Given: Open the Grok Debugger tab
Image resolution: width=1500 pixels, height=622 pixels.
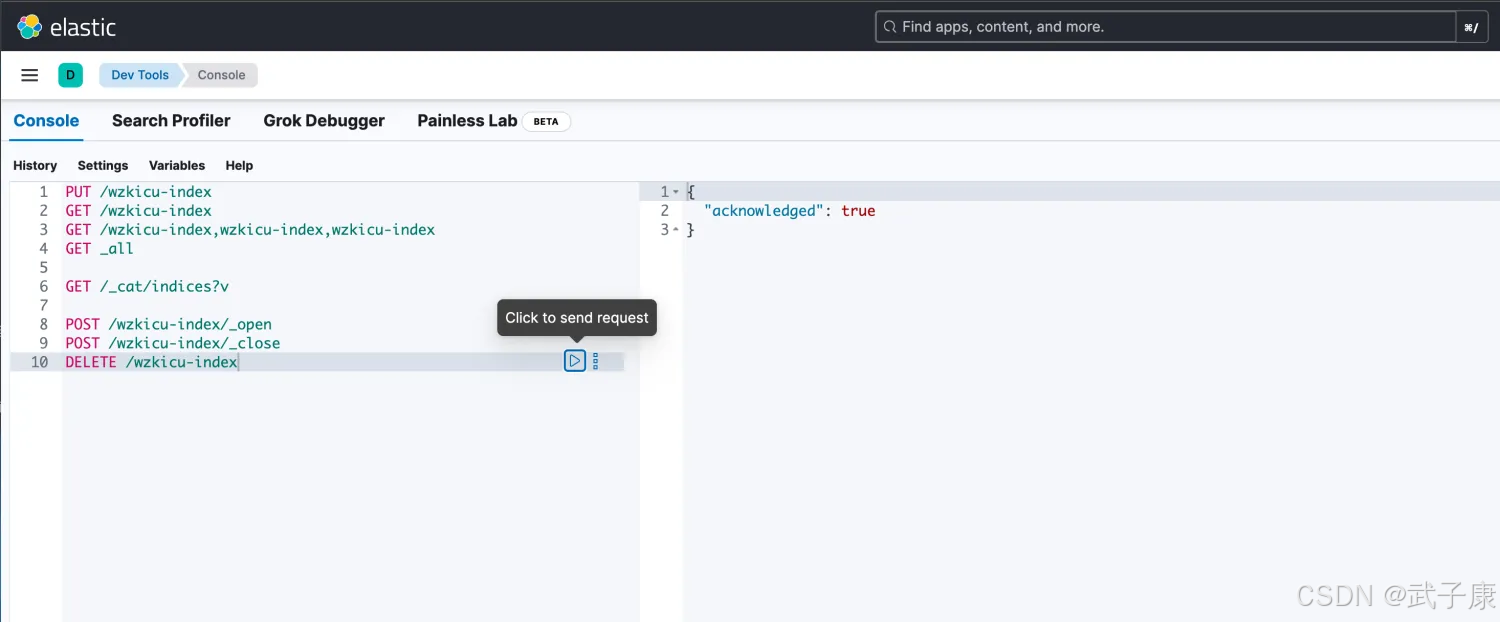Looking at the screenshot, I should 324,121.
